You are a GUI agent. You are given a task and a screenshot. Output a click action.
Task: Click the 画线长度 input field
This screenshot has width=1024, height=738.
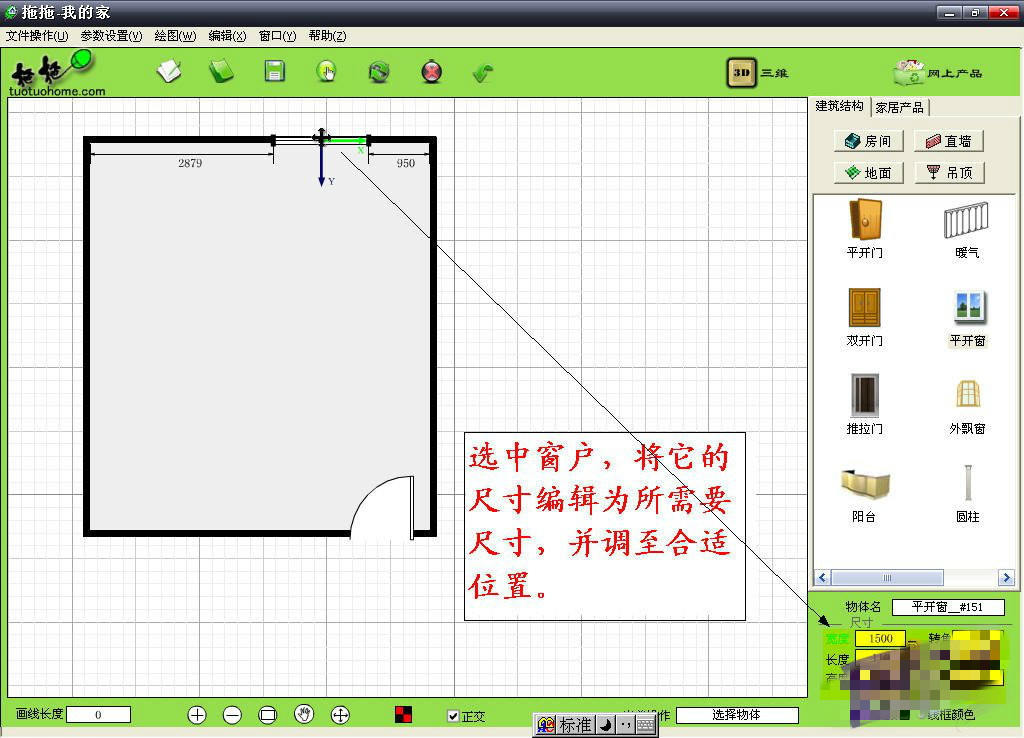pyautogui.click(x=99, y=715)
